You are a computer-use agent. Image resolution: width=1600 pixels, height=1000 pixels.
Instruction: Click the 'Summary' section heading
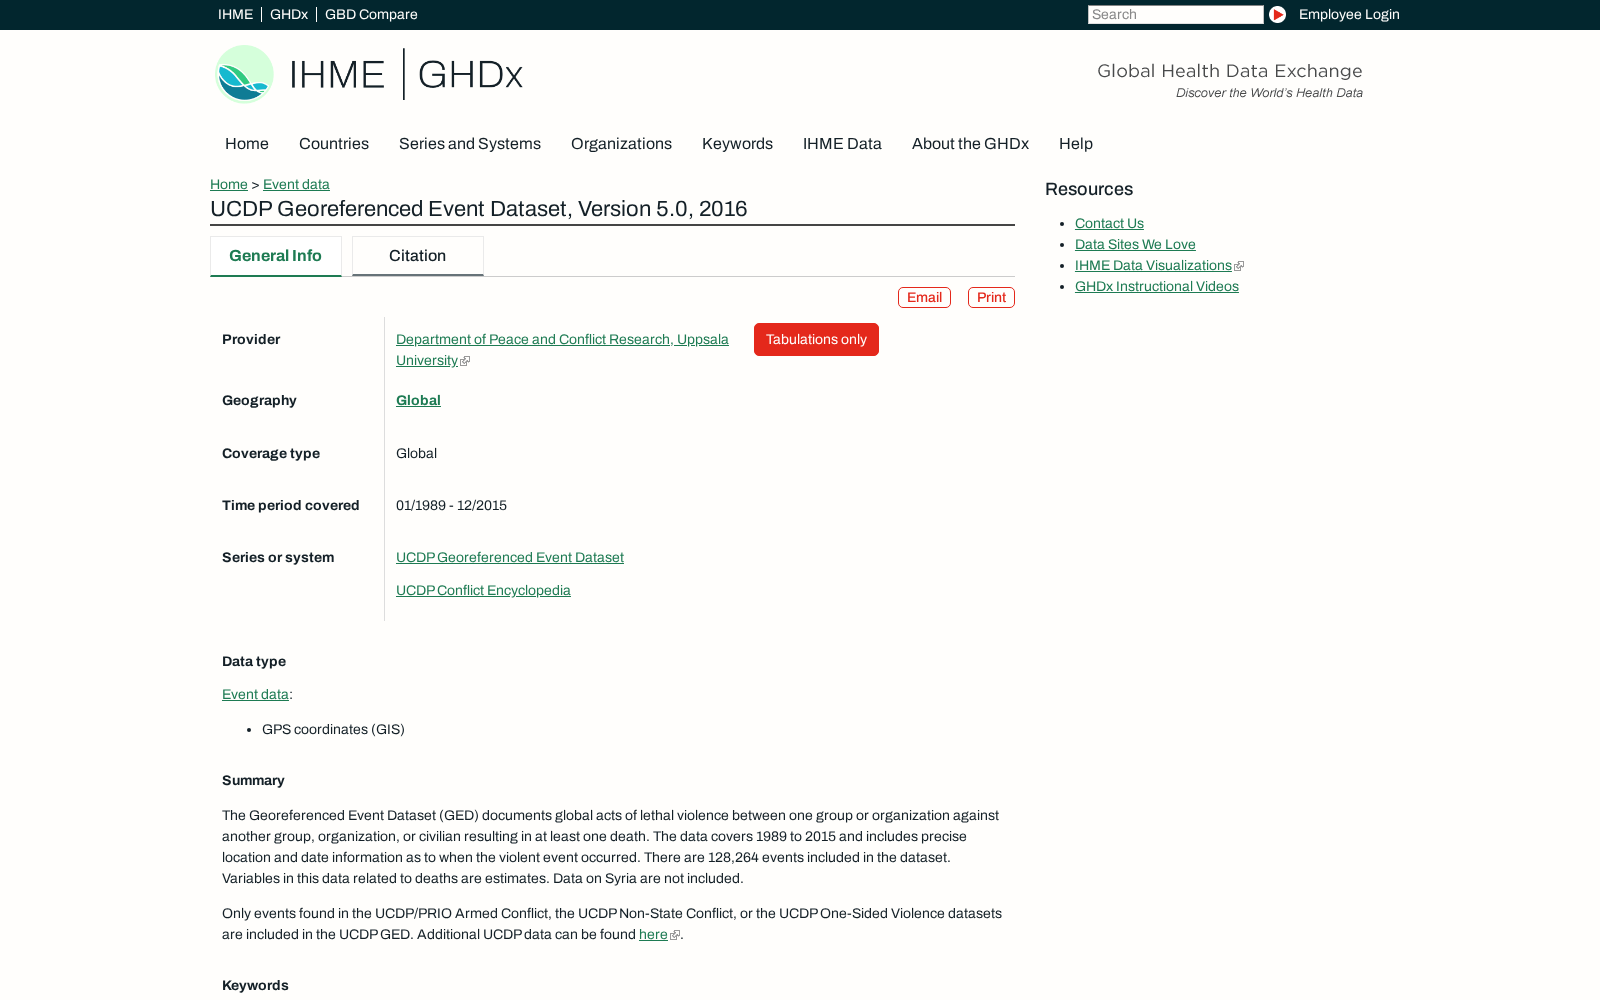(253, 780)
